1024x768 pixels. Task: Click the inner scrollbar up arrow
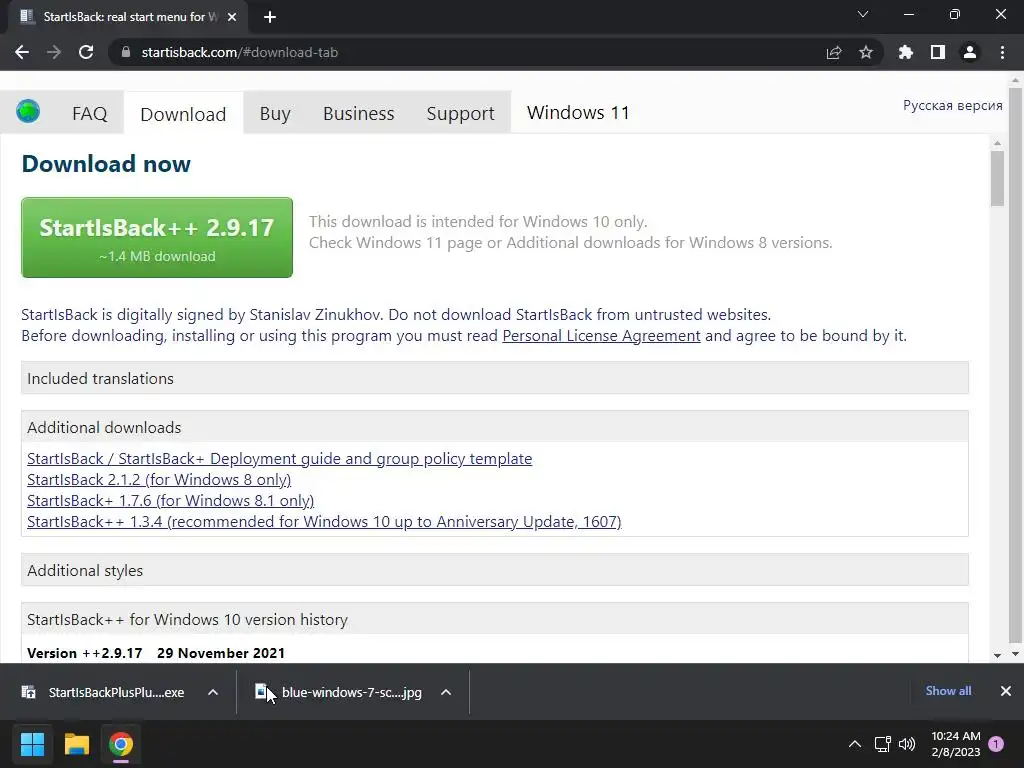click(997, 143)
